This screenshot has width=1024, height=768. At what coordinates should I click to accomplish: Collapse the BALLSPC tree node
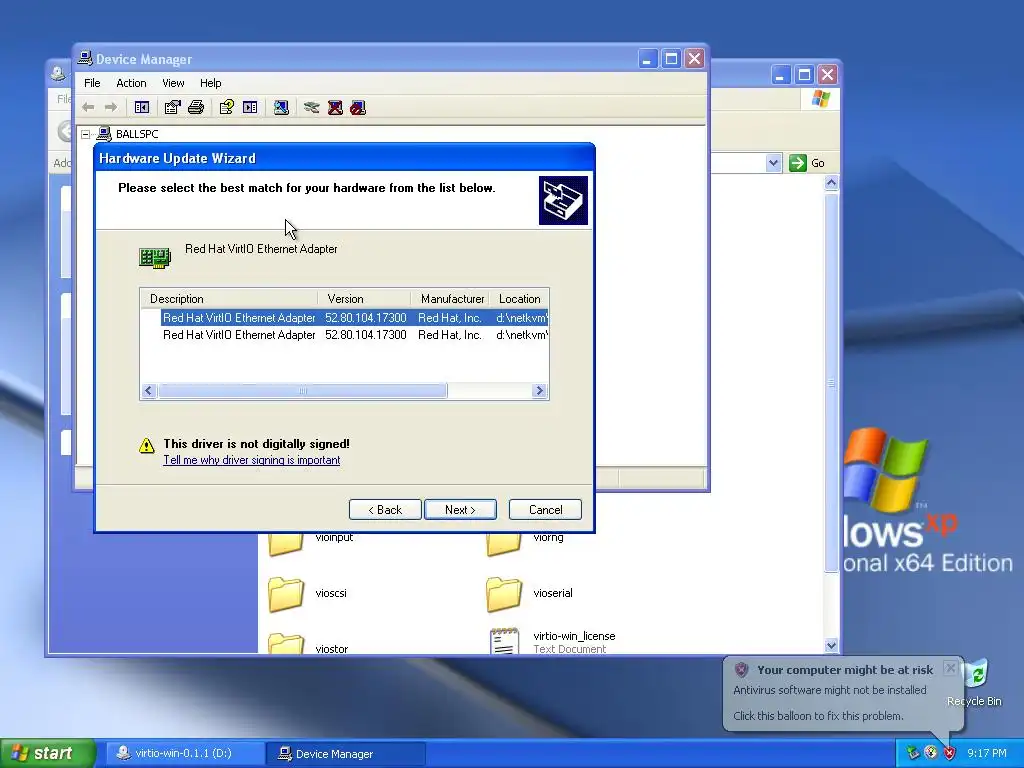point(86,134)
